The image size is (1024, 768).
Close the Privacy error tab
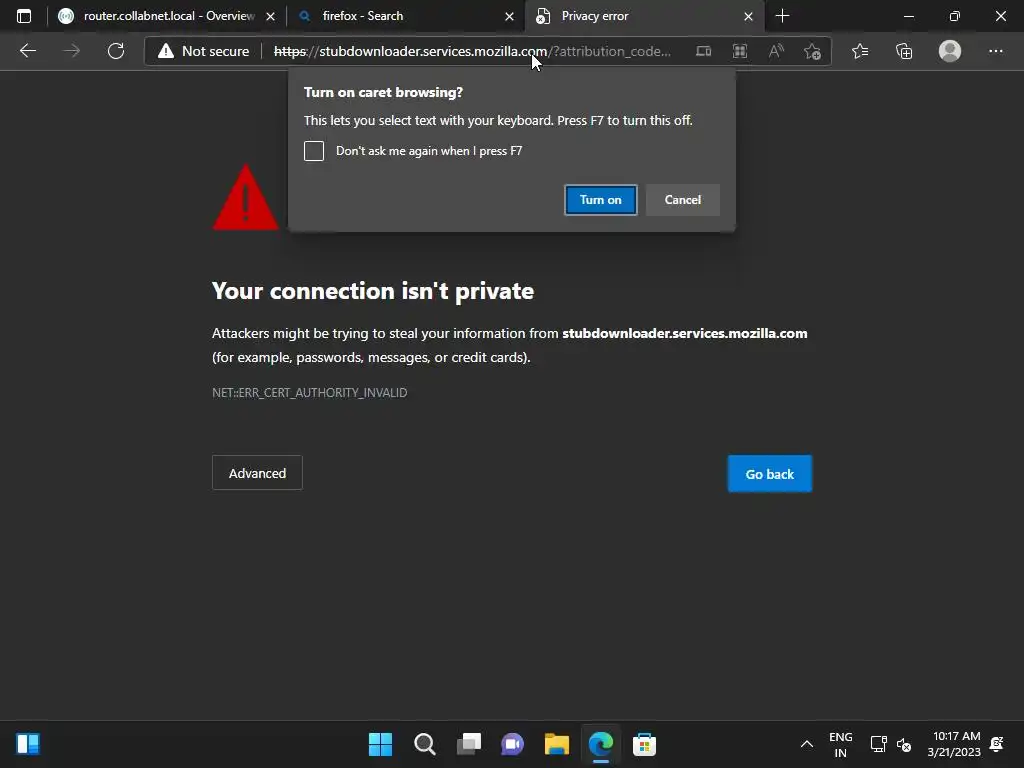[748, 16]
